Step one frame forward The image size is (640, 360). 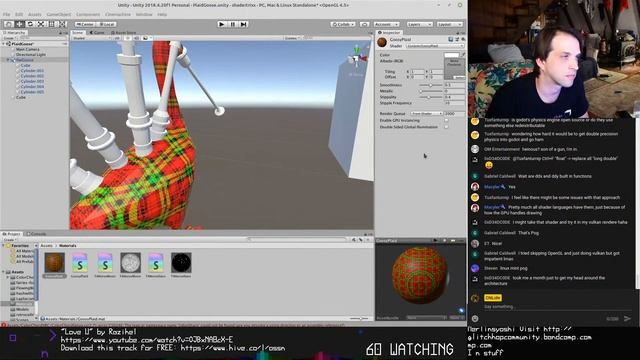coord(244,24)
